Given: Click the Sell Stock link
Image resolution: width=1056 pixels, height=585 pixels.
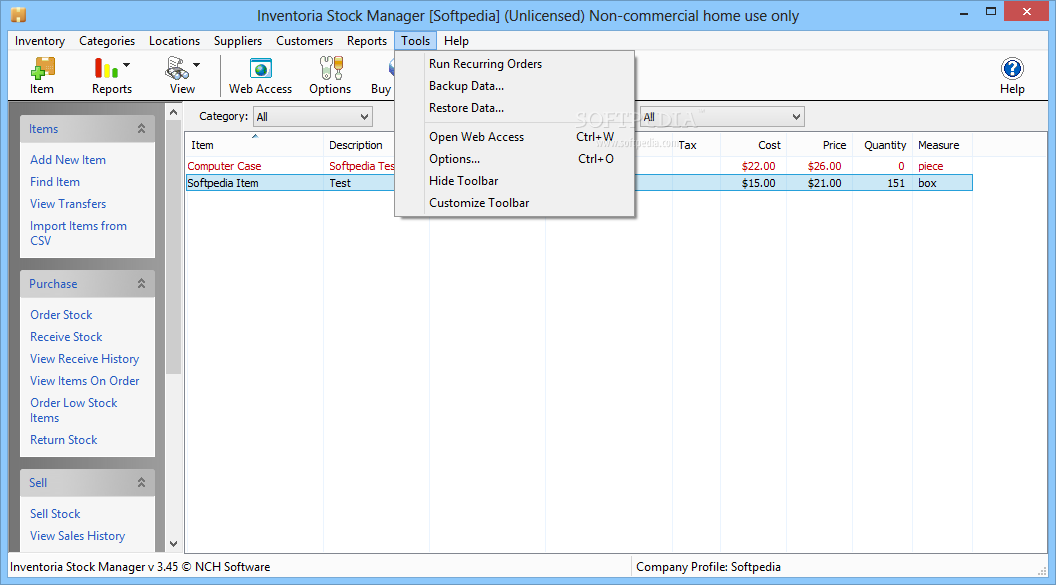Looking at the screenshot, I should (55, 514).
